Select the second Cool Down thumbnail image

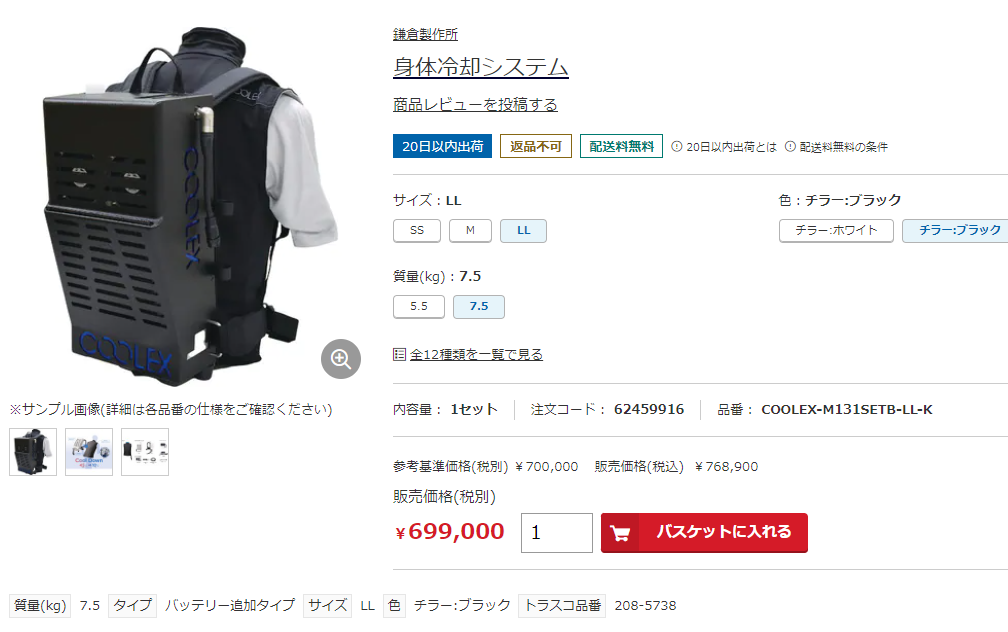click(89, 452)
